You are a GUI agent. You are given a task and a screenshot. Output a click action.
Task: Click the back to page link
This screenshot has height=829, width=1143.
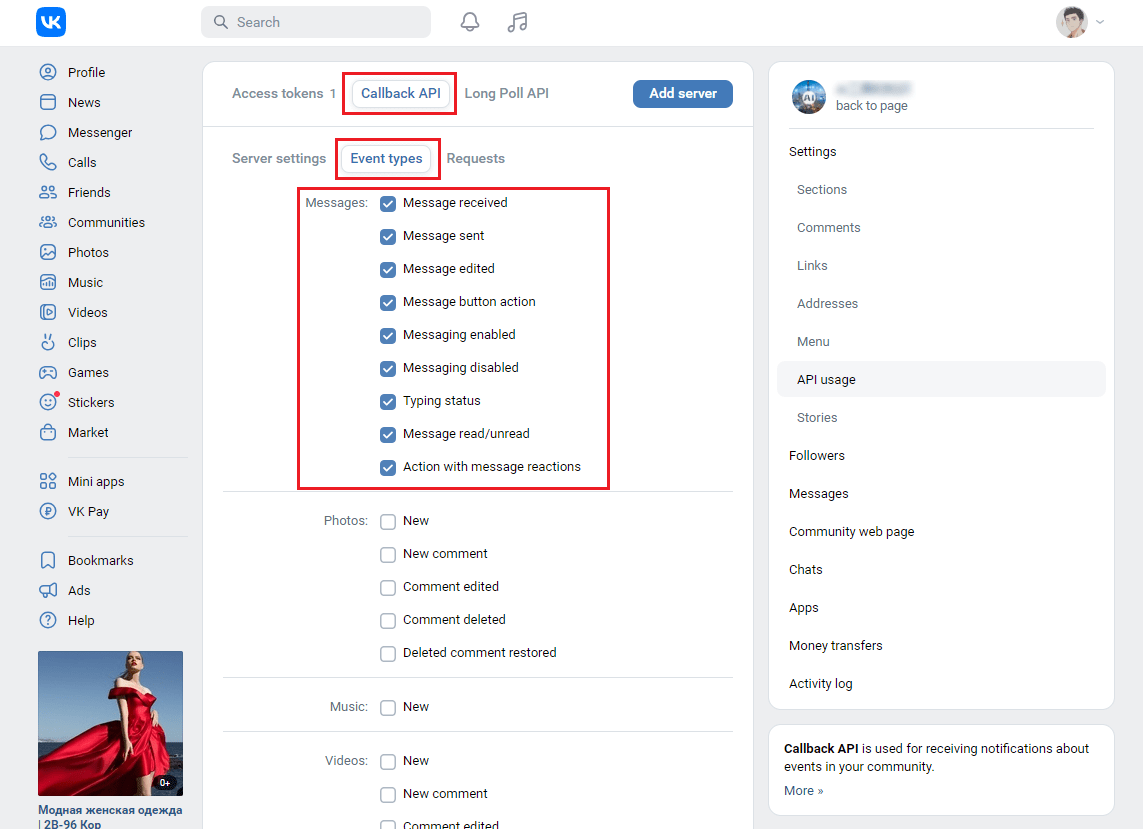pos(872,106)
